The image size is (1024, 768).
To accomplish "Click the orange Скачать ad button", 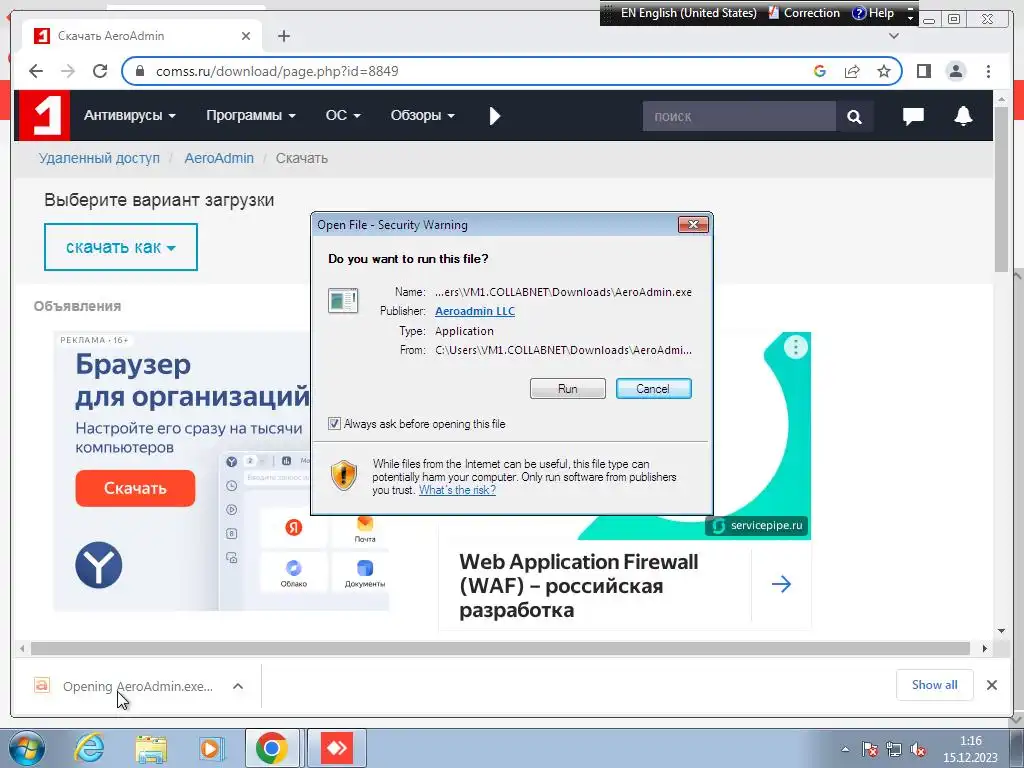I will click(135, 488).
